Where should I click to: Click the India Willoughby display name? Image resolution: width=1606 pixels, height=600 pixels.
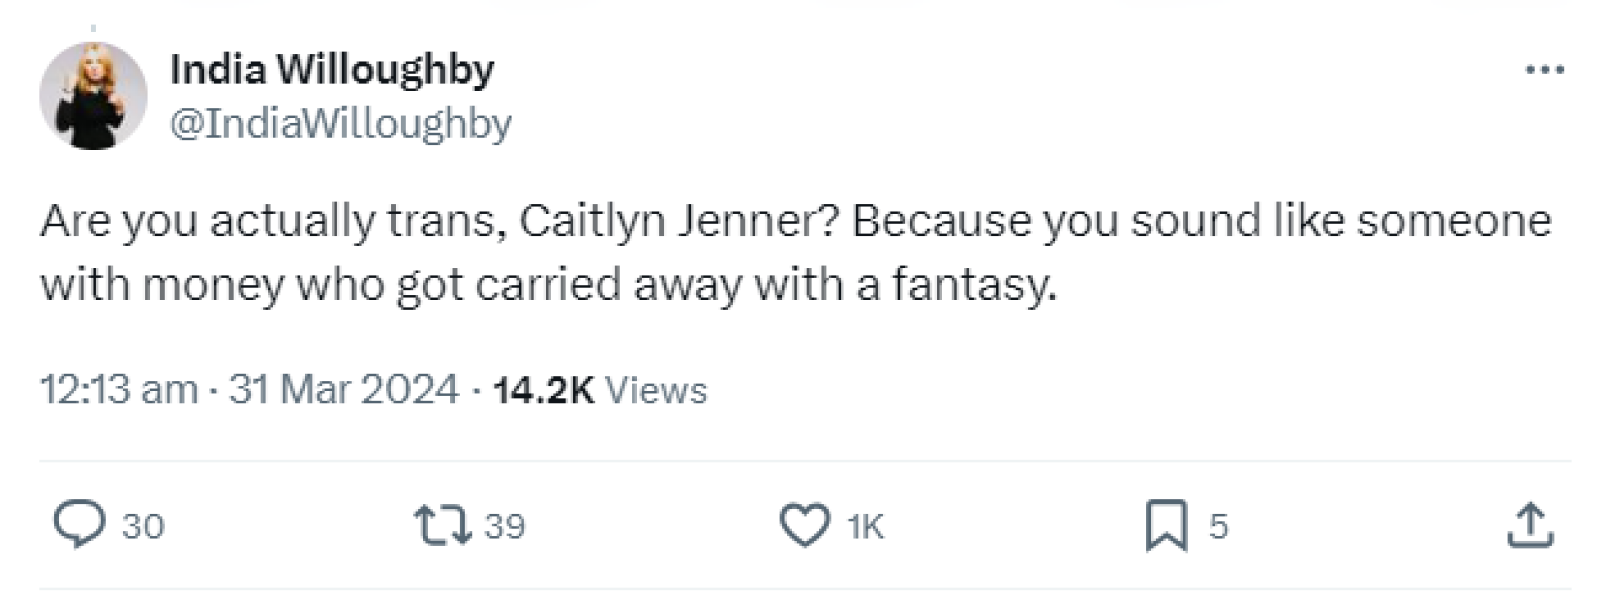click(332, 70)
